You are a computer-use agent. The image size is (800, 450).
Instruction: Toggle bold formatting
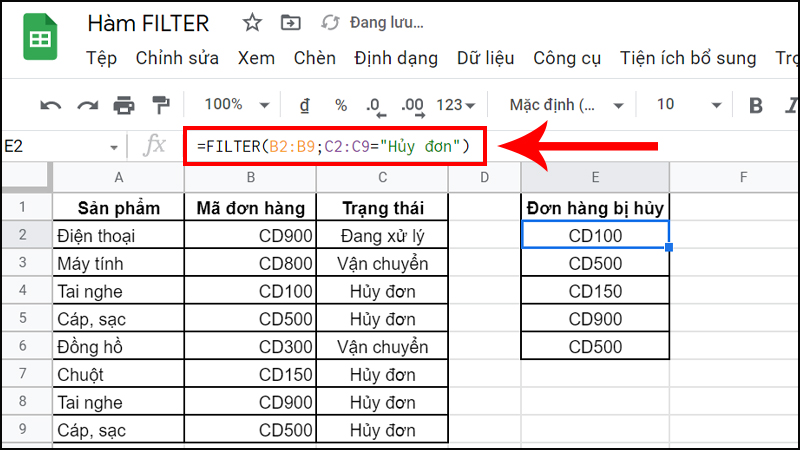(755, 105)
